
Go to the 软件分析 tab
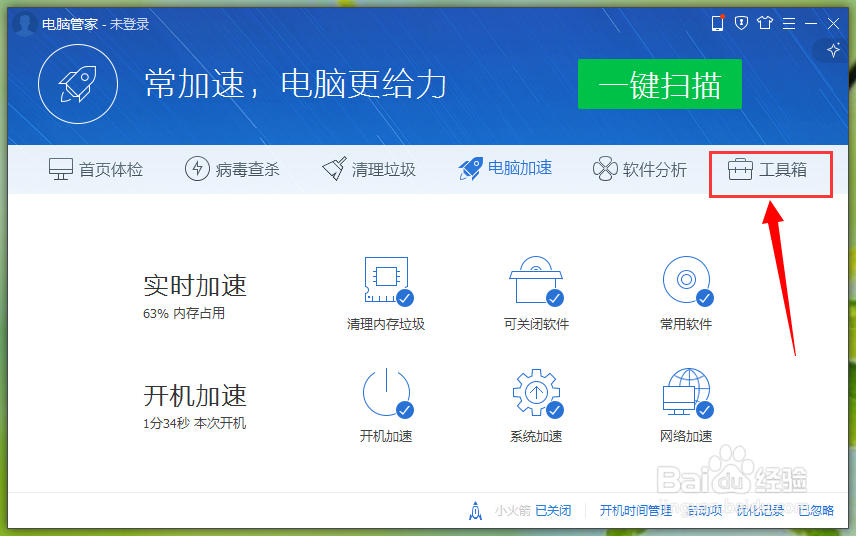click(640, 169)
